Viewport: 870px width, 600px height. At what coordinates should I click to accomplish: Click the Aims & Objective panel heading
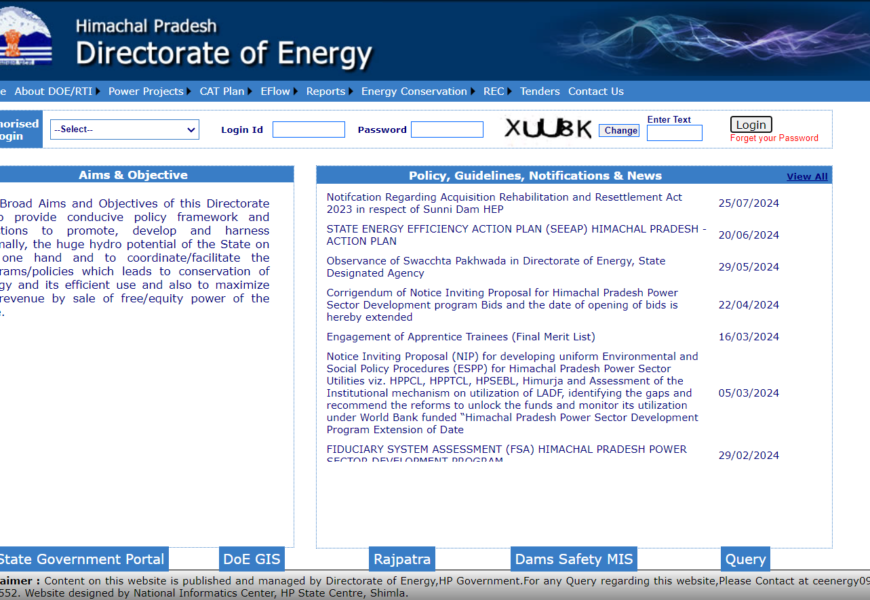pyautogui.click(x=133, y=175)
